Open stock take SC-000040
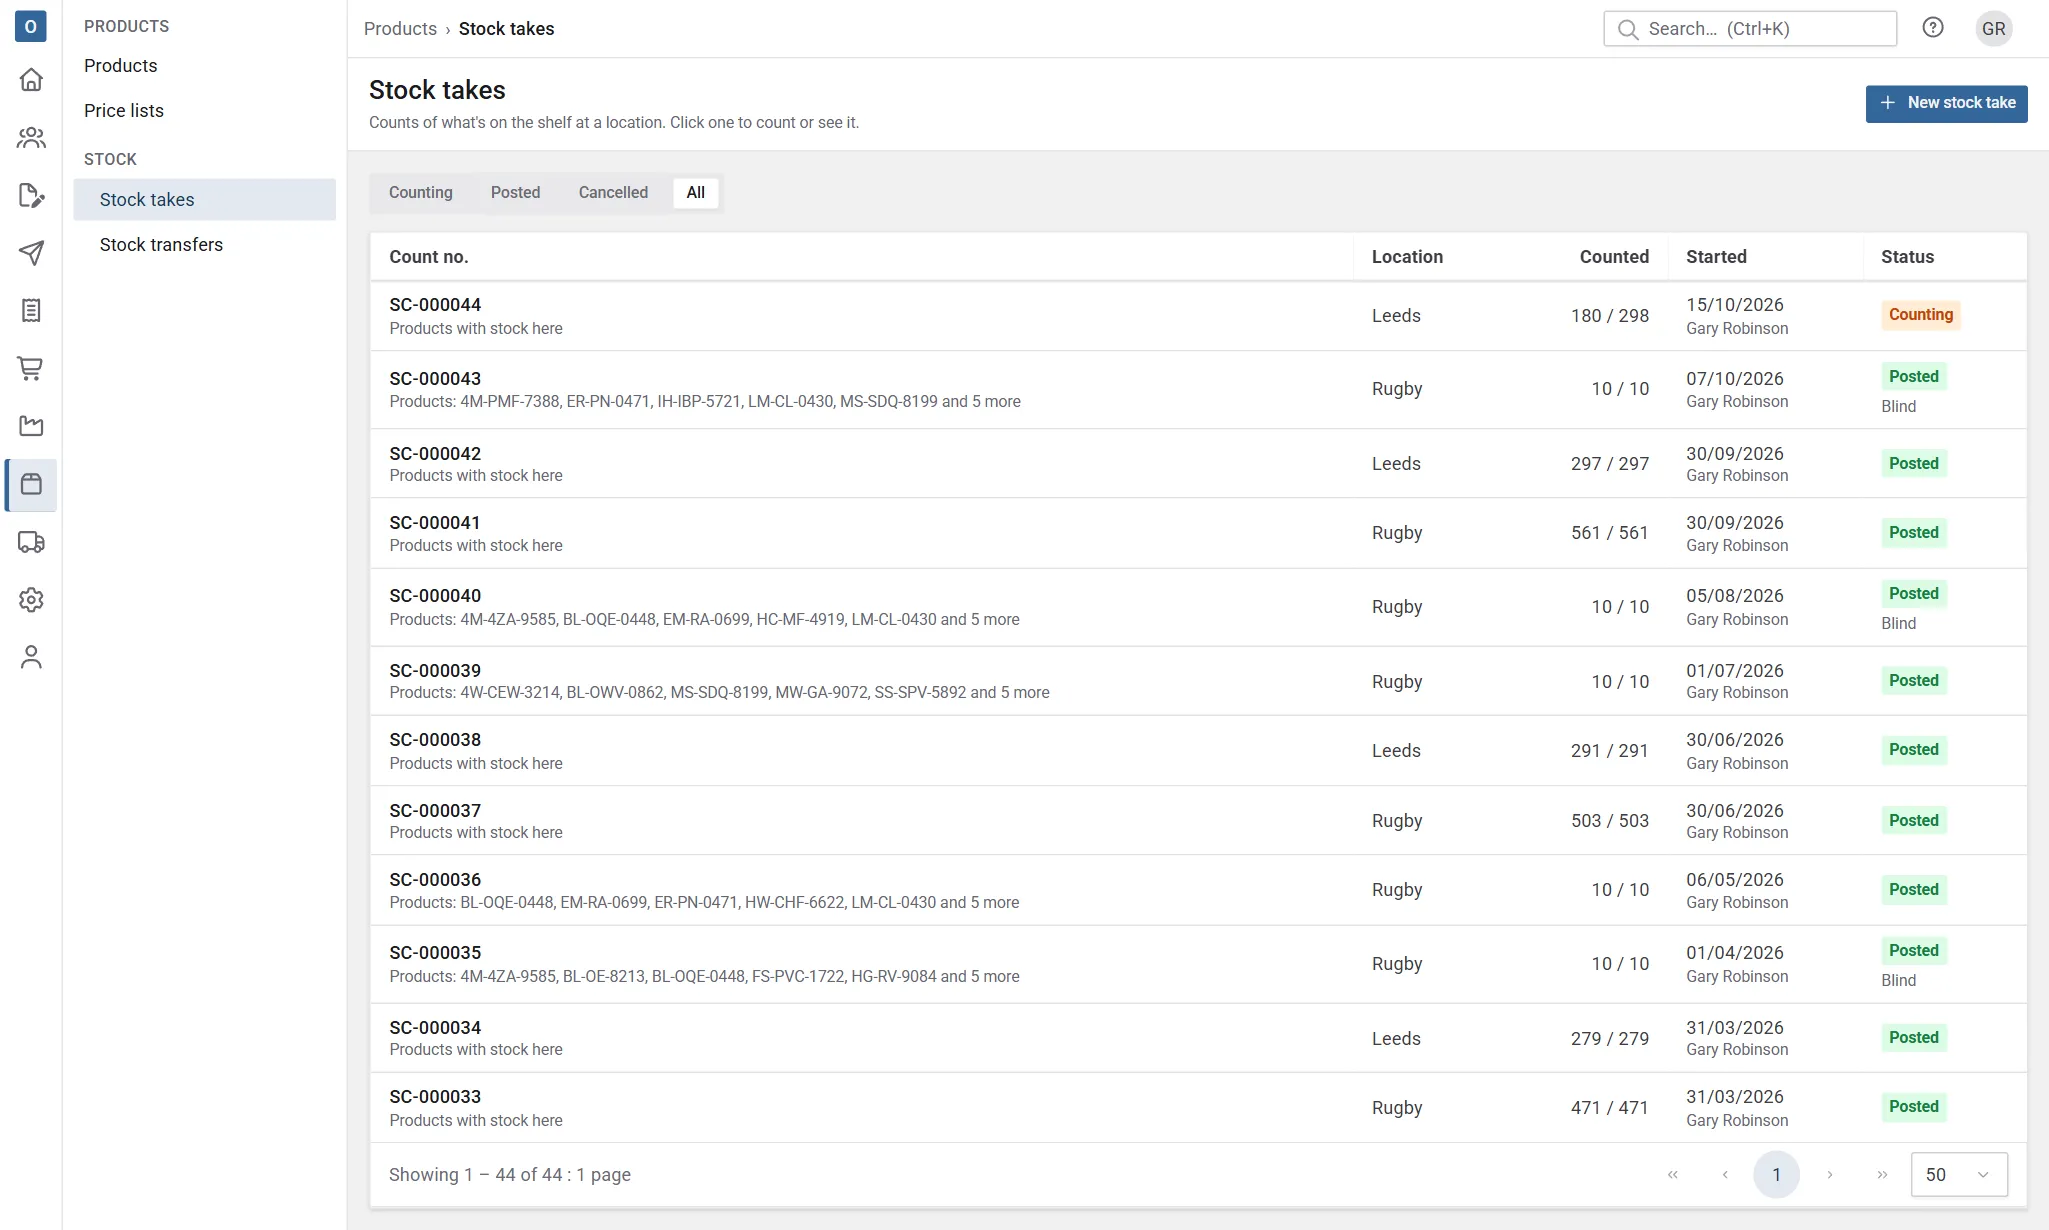 tap(1198, 607)
